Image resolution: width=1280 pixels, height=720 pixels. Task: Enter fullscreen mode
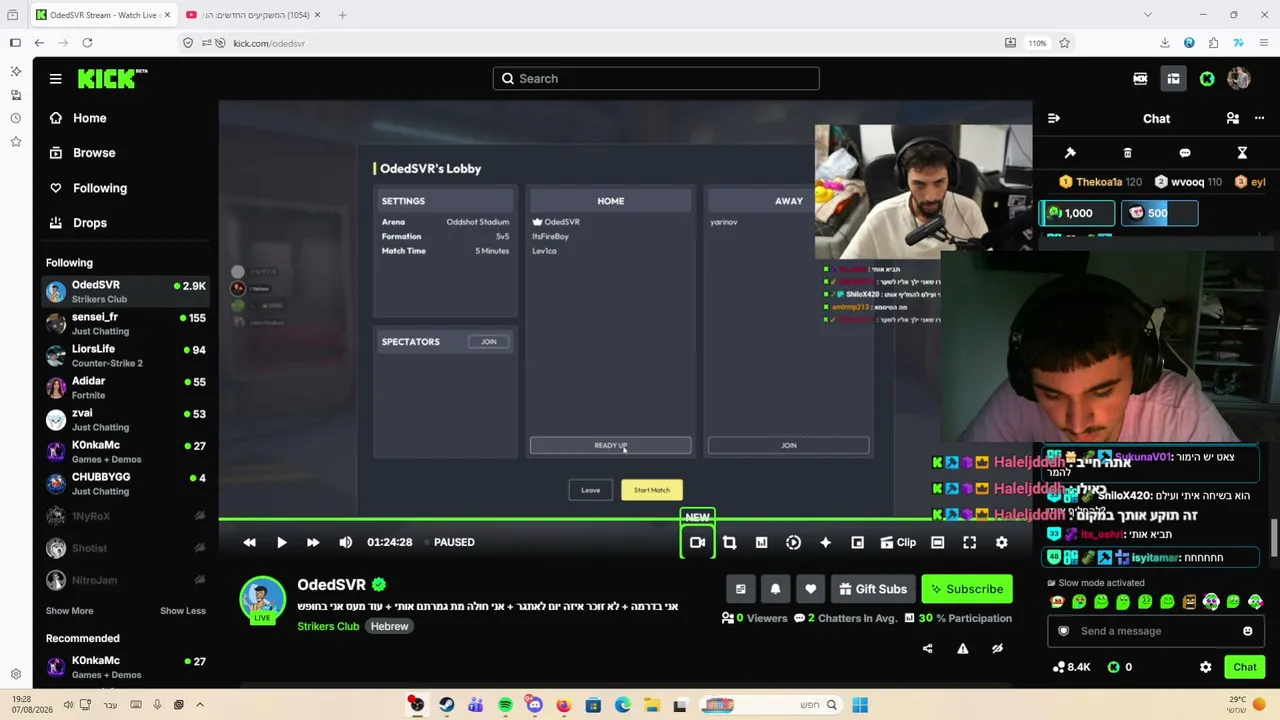click(969, 542)
